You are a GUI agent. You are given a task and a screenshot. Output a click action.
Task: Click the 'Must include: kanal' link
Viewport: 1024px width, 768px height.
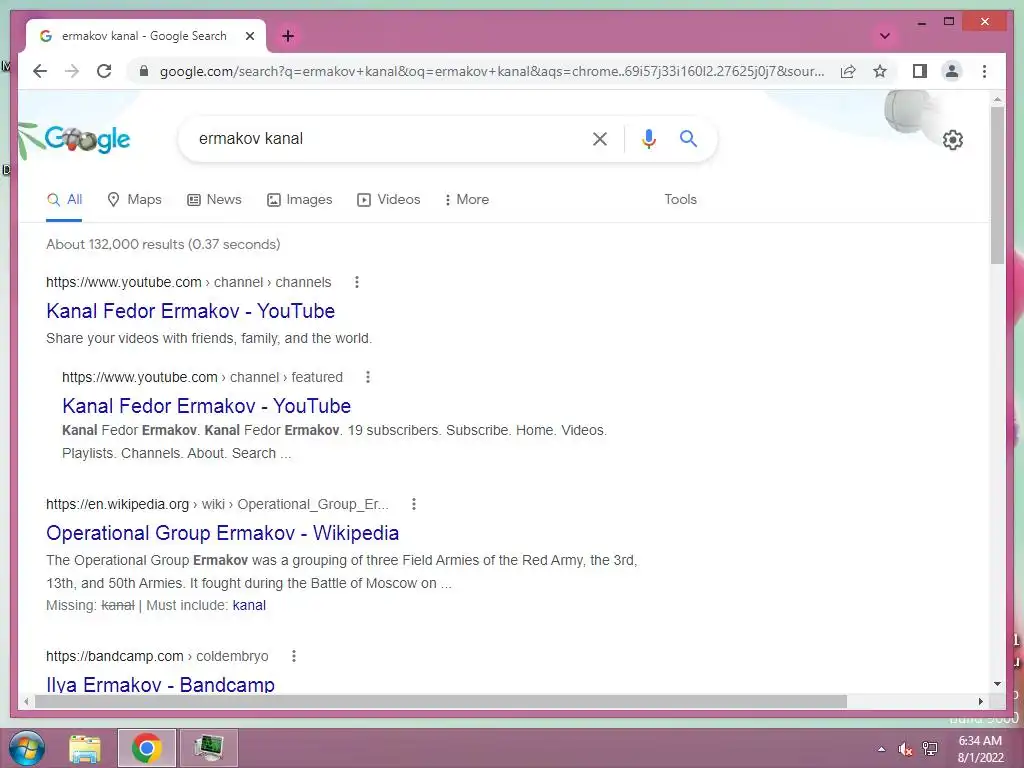click(249, 605)
